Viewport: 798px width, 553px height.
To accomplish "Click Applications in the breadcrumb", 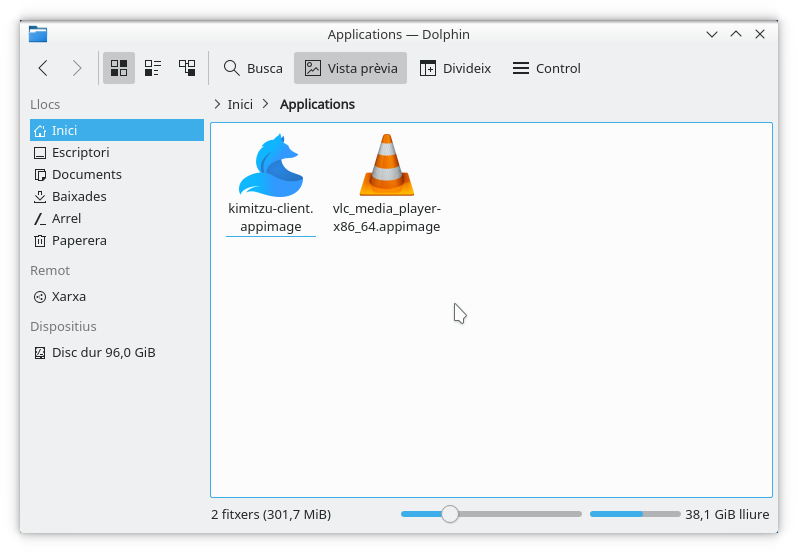I will point(317,104).
